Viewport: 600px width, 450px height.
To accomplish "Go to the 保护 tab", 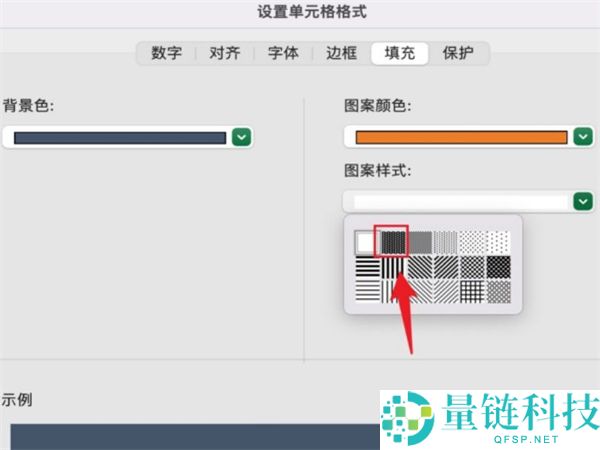I will (x=458, y=53).
